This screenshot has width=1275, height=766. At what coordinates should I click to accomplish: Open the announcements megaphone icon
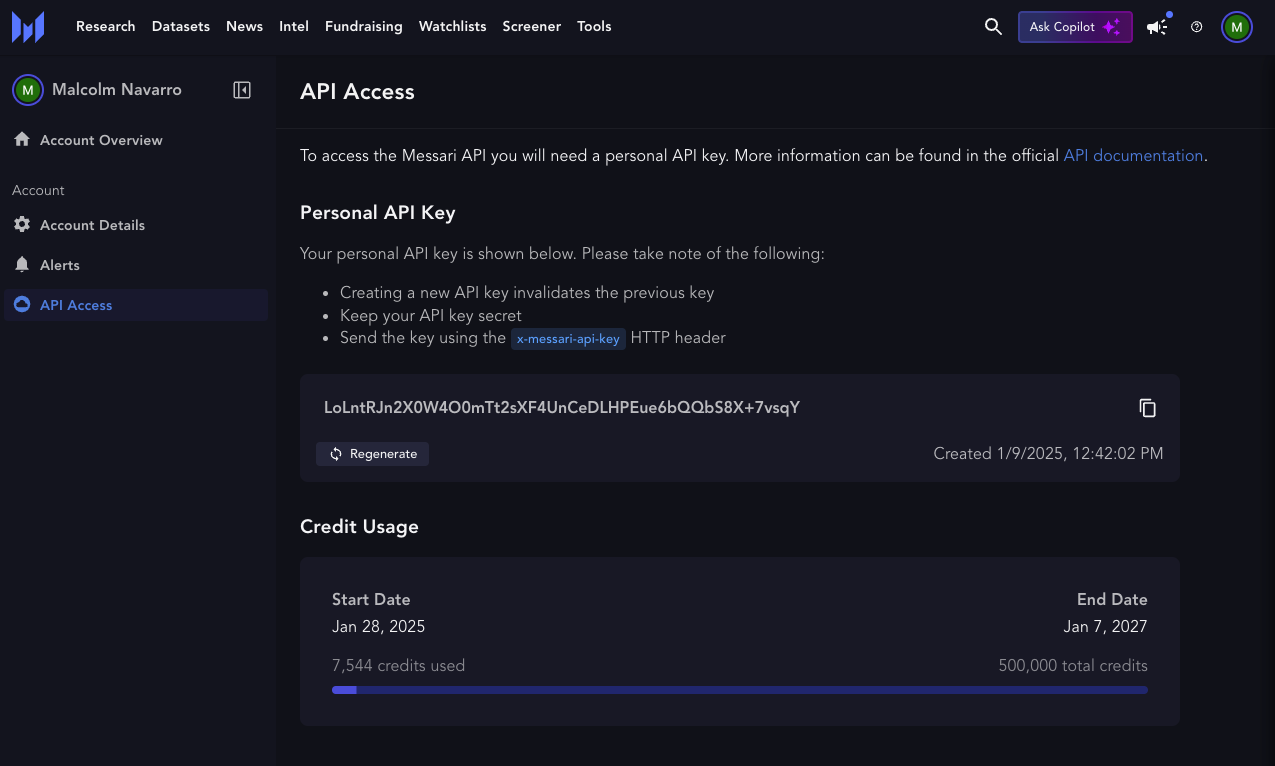click(x=1158, y=27)
